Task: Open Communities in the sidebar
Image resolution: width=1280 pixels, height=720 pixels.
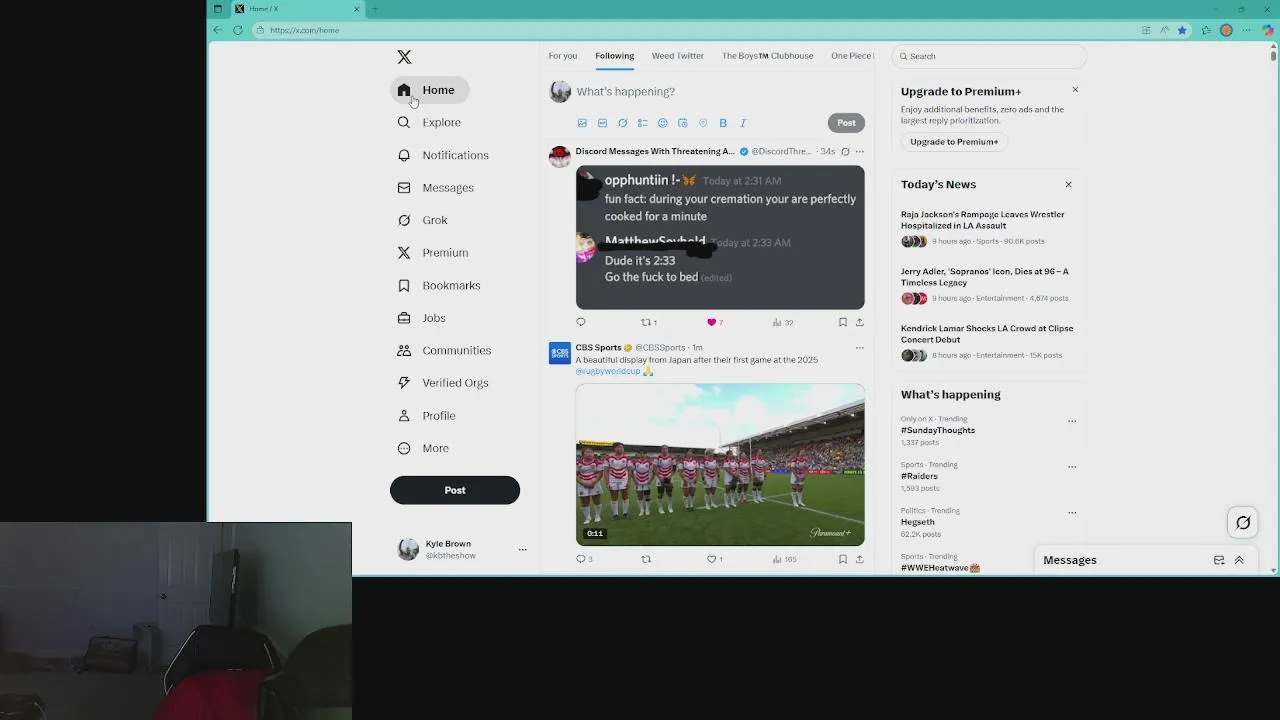Action: [444, 350]
